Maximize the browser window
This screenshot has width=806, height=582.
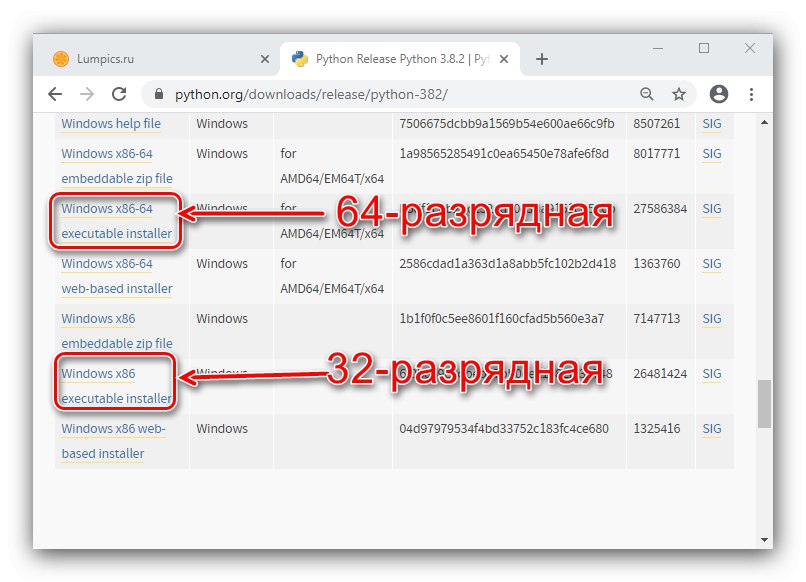tap(704, 48)
